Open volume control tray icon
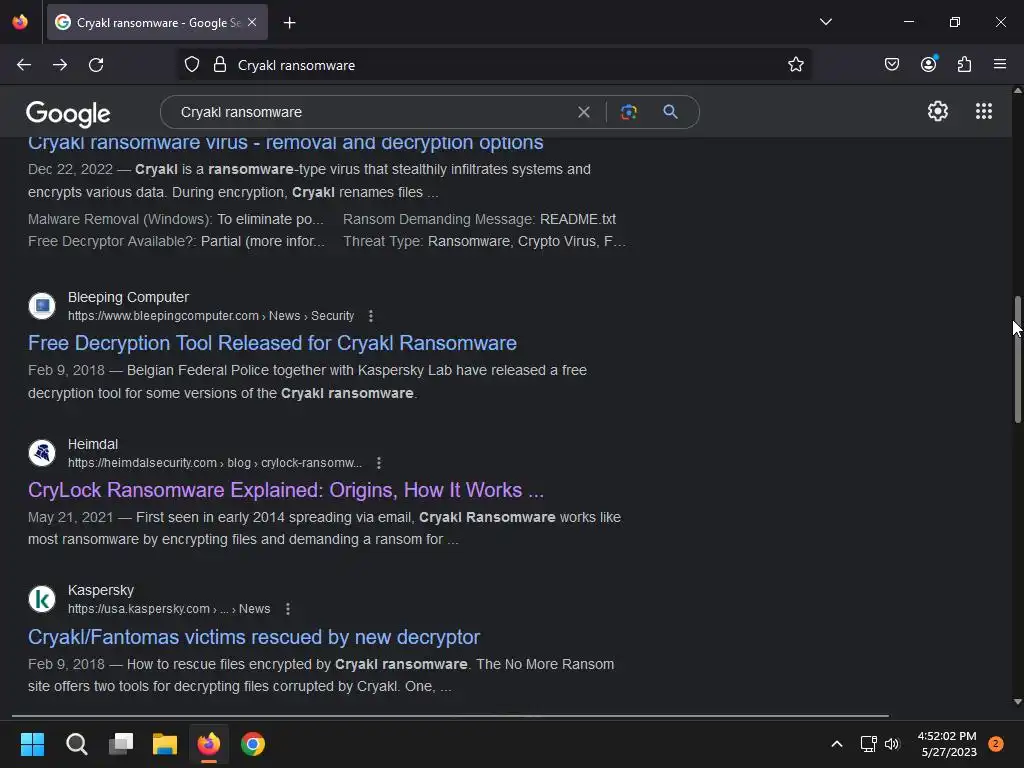 coord(892,744)
